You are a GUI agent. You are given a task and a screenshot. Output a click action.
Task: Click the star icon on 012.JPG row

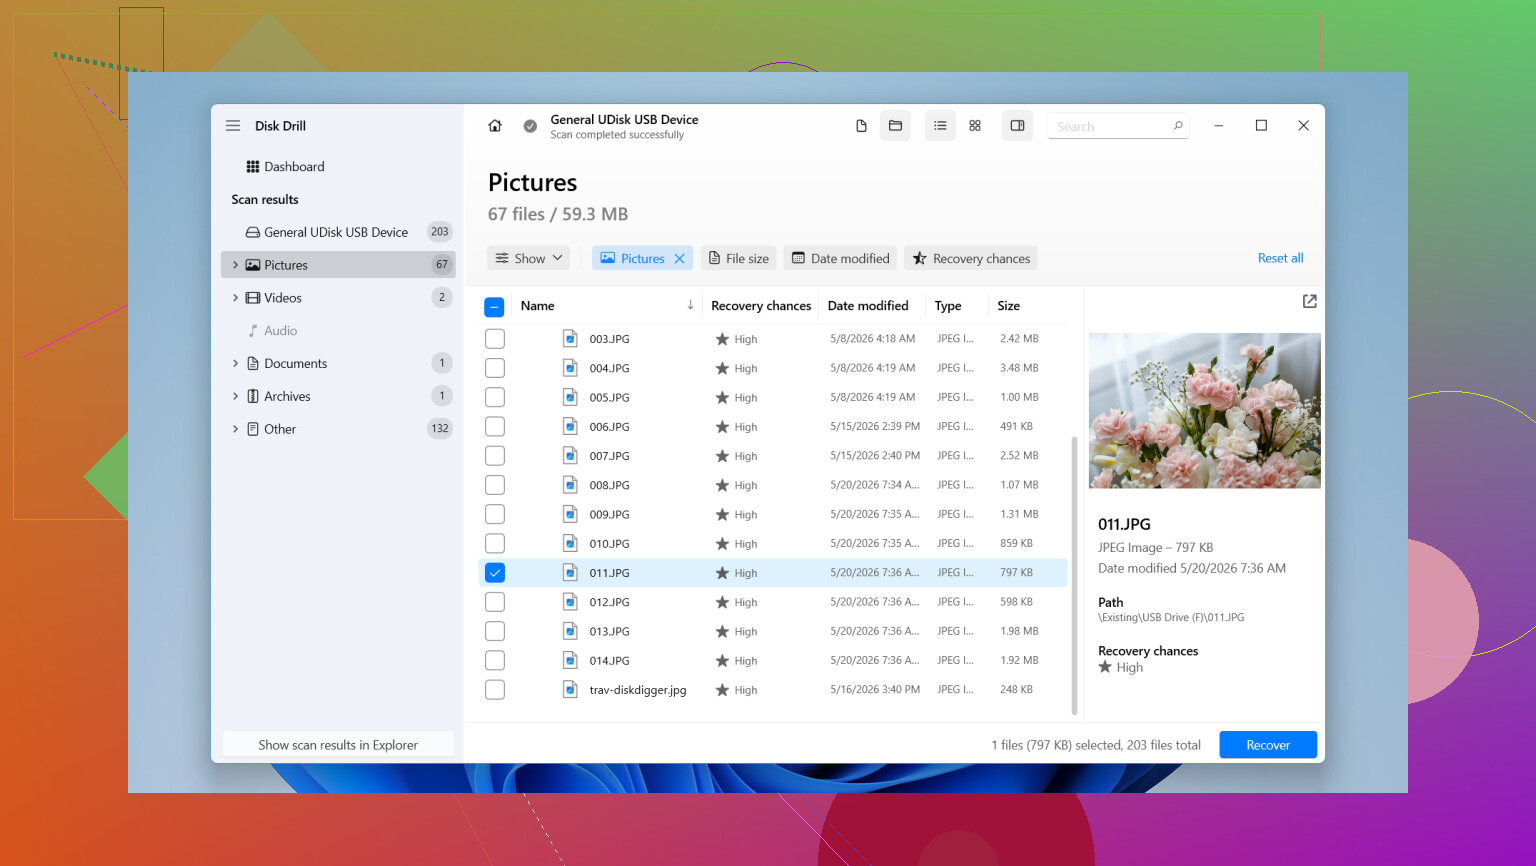[722, 602]
